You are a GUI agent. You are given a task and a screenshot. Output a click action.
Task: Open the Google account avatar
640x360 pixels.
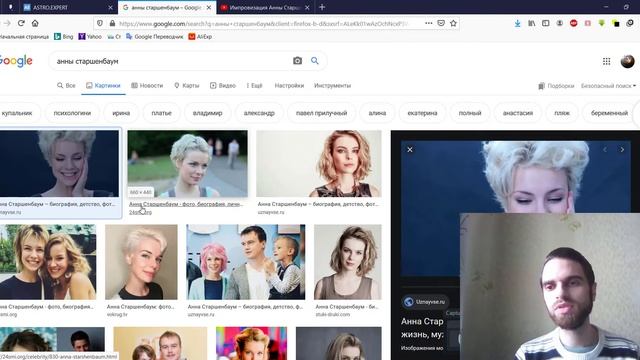[627, 61]
